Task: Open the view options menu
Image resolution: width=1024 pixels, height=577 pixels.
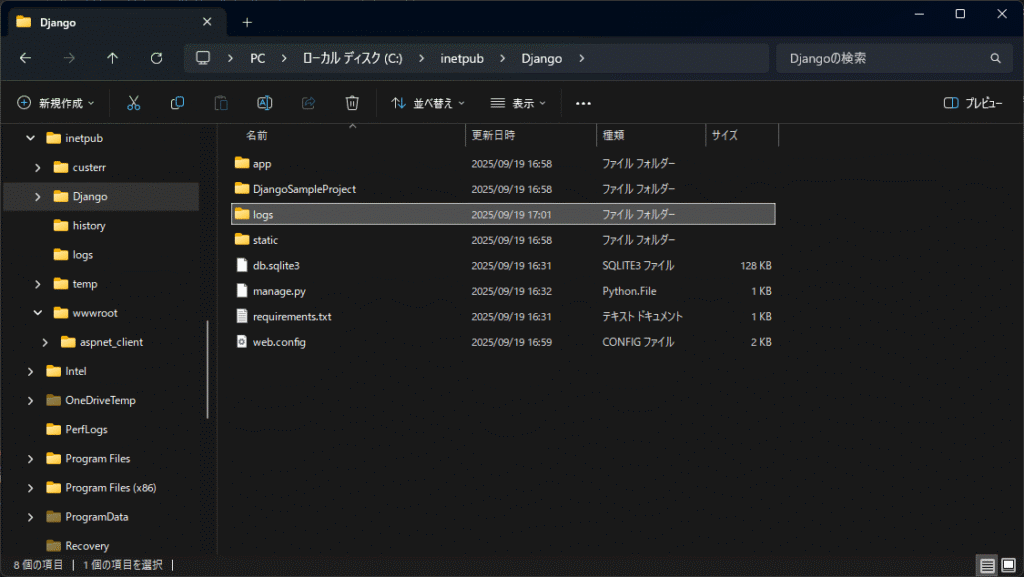Action: [518, 103]
